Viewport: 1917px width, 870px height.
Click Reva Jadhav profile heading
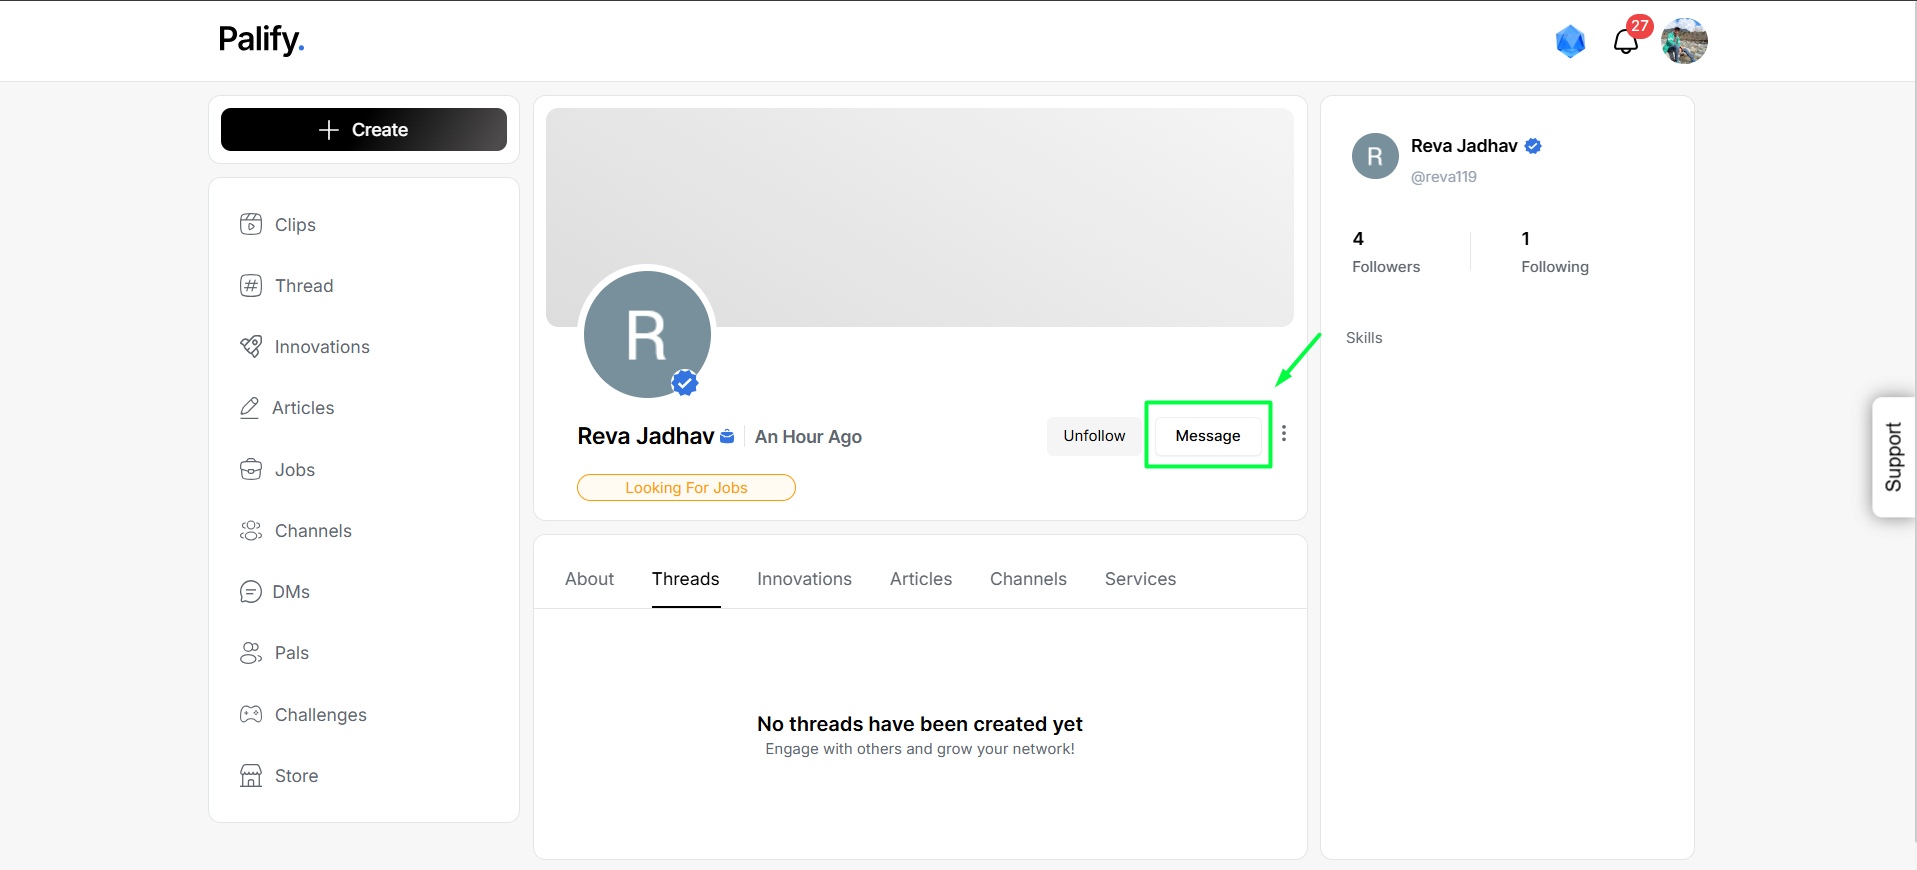pos(646,436)
